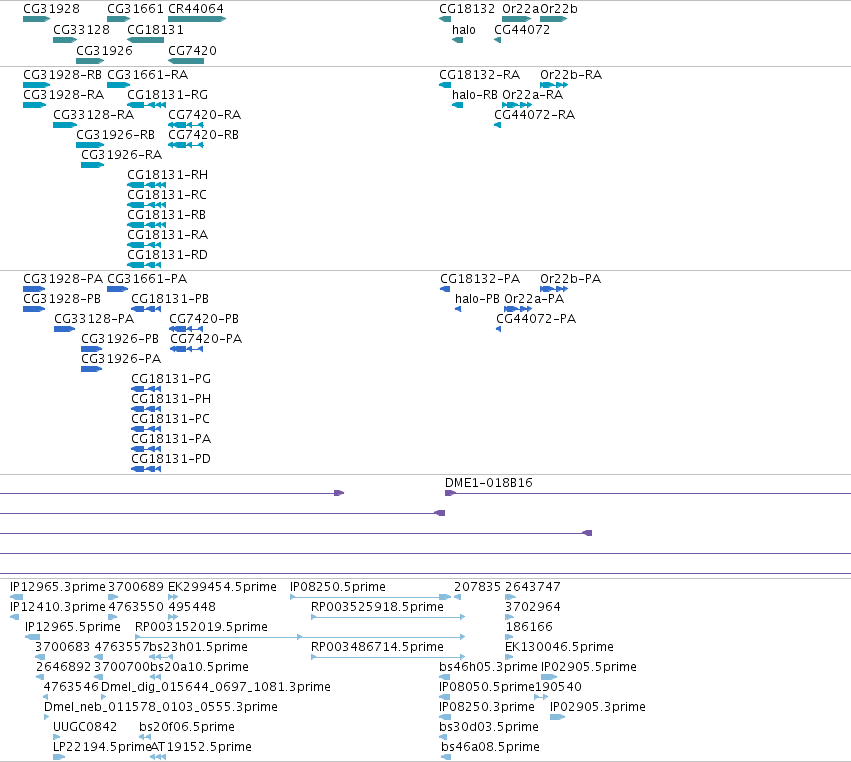Click EST IP08250.5prime
851x762 pixels.
pyautogui.click(x=338, y=587)
